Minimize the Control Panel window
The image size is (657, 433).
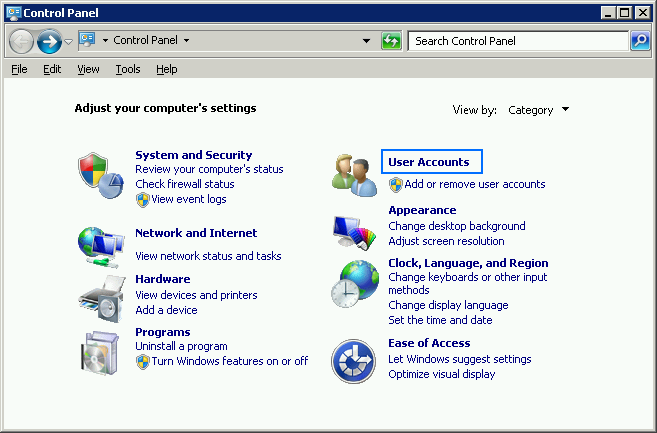tap(608, 13)
